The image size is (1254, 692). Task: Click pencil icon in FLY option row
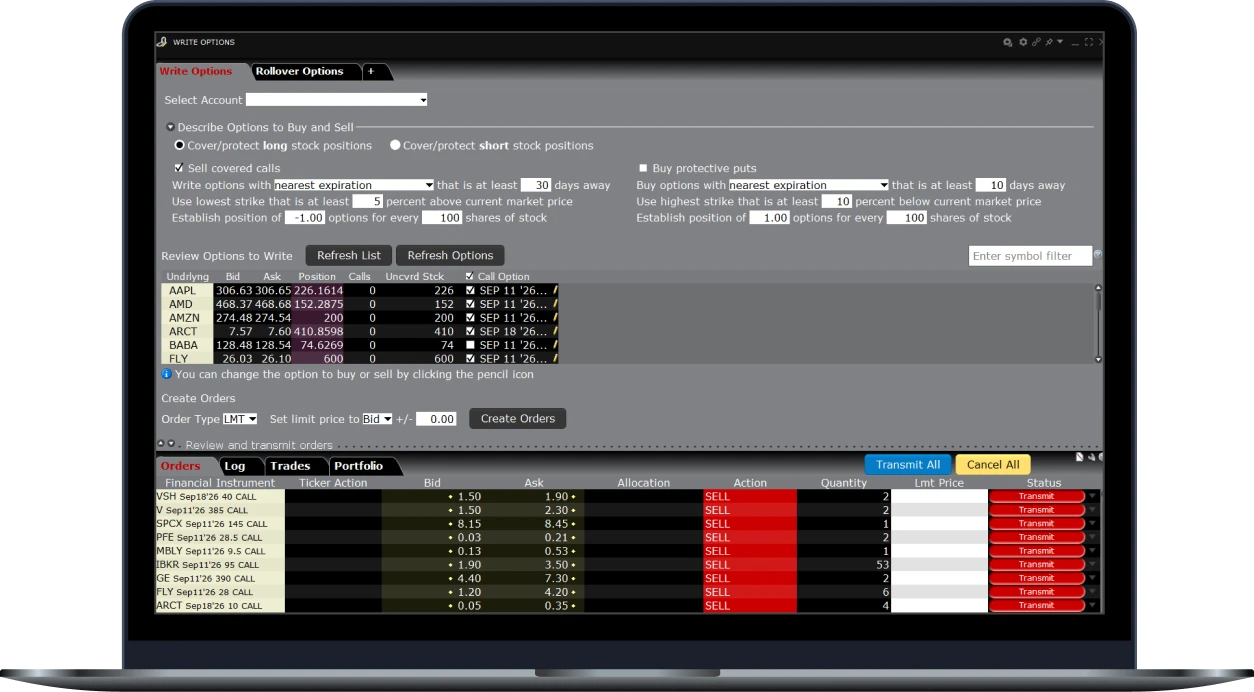[x=555, y=358]
